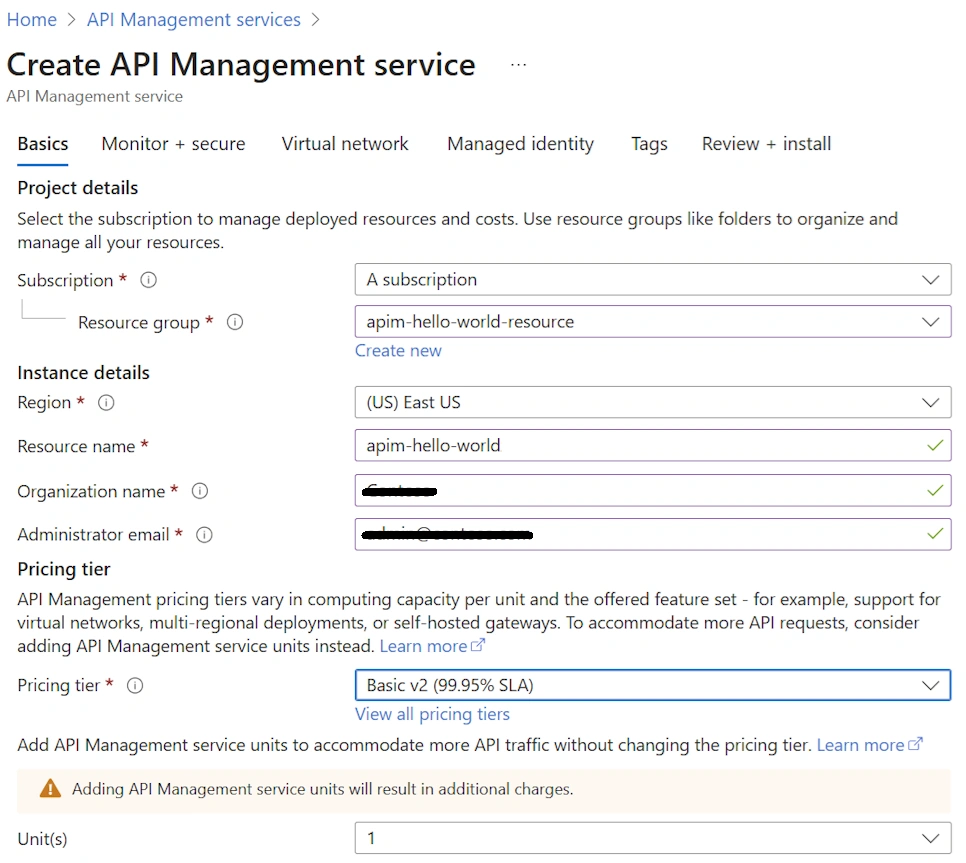Screen dimensions: 966x863
Task: Click the Project details heading
Action: [78, 188]
